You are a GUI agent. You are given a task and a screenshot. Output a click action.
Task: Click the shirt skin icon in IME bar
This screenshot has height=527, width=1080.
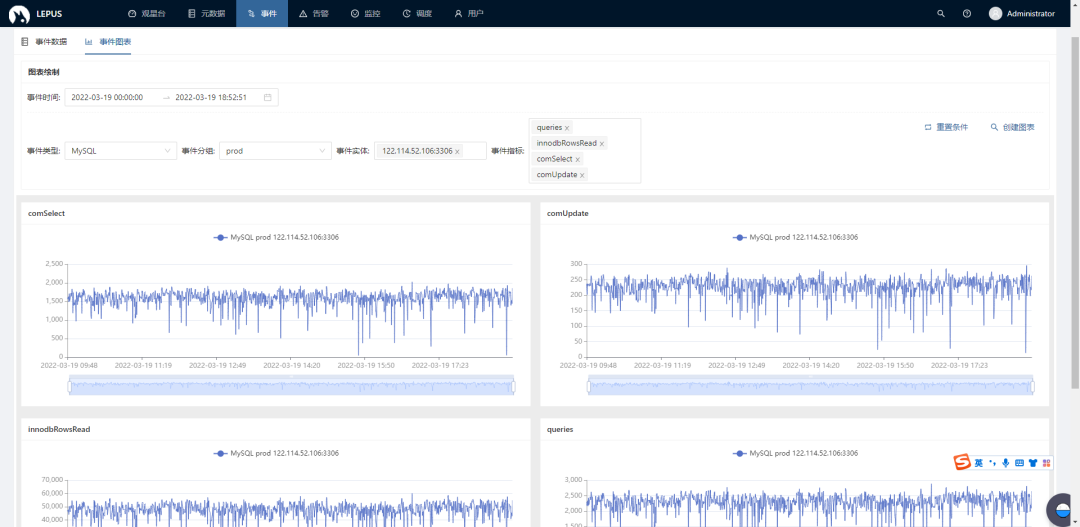click(1032, 463)
